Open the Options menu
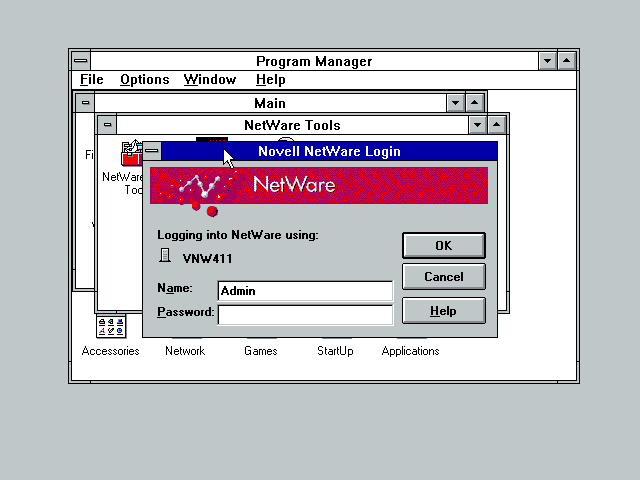Screen dimensions: 640x480 click(144, 79)
